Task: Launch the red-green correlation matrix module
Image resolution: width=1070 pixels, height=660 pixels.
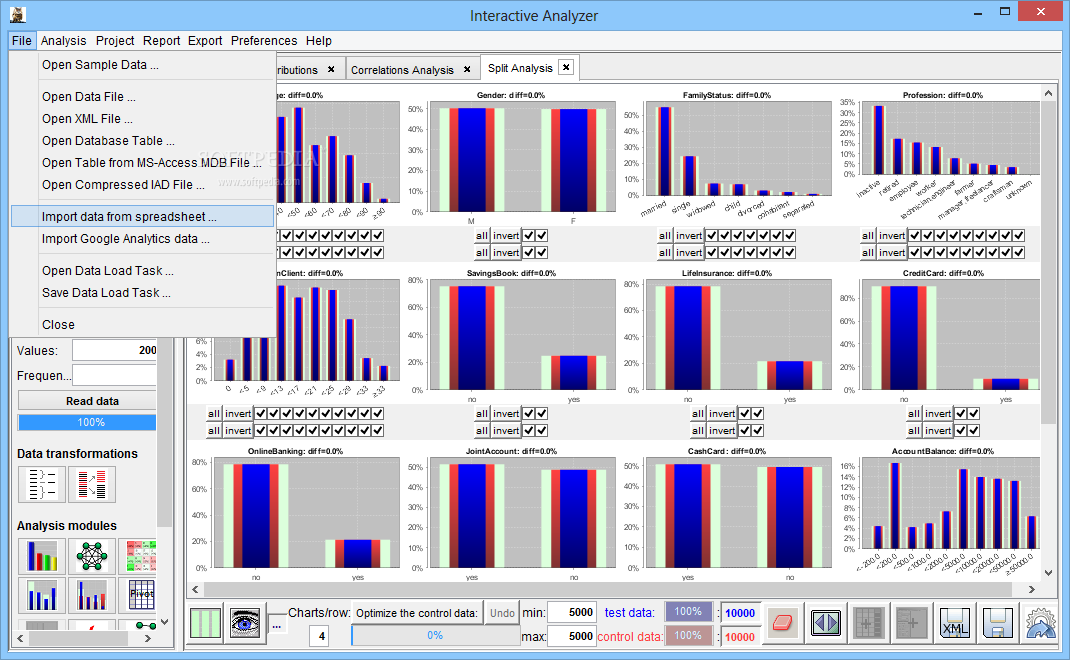Action: (138, 556)
